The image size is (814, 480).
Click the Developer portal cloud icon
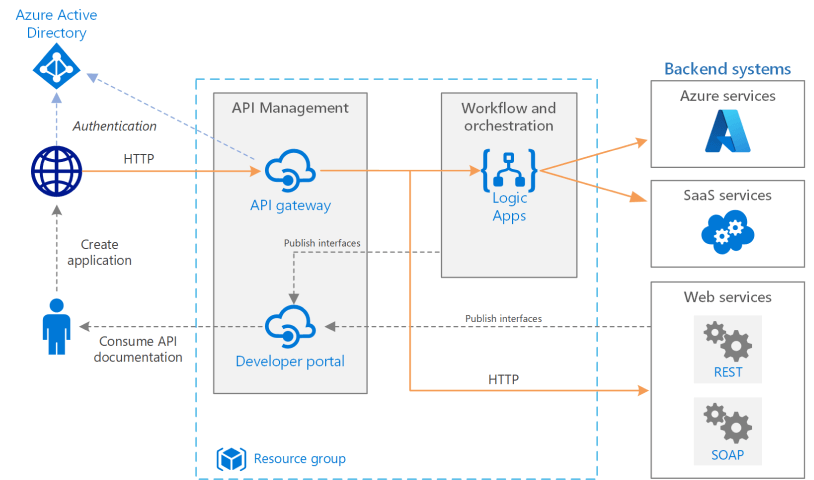(290, 326)
